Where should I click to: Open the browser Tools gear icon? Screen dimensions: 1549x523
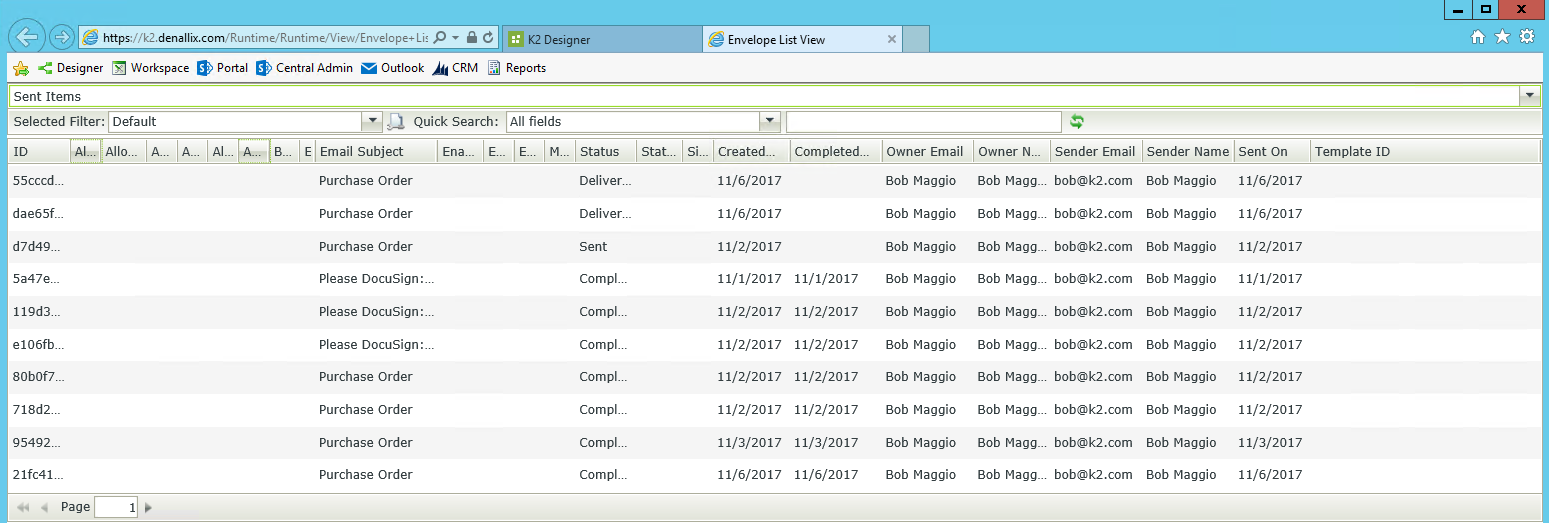point(1527,37)
